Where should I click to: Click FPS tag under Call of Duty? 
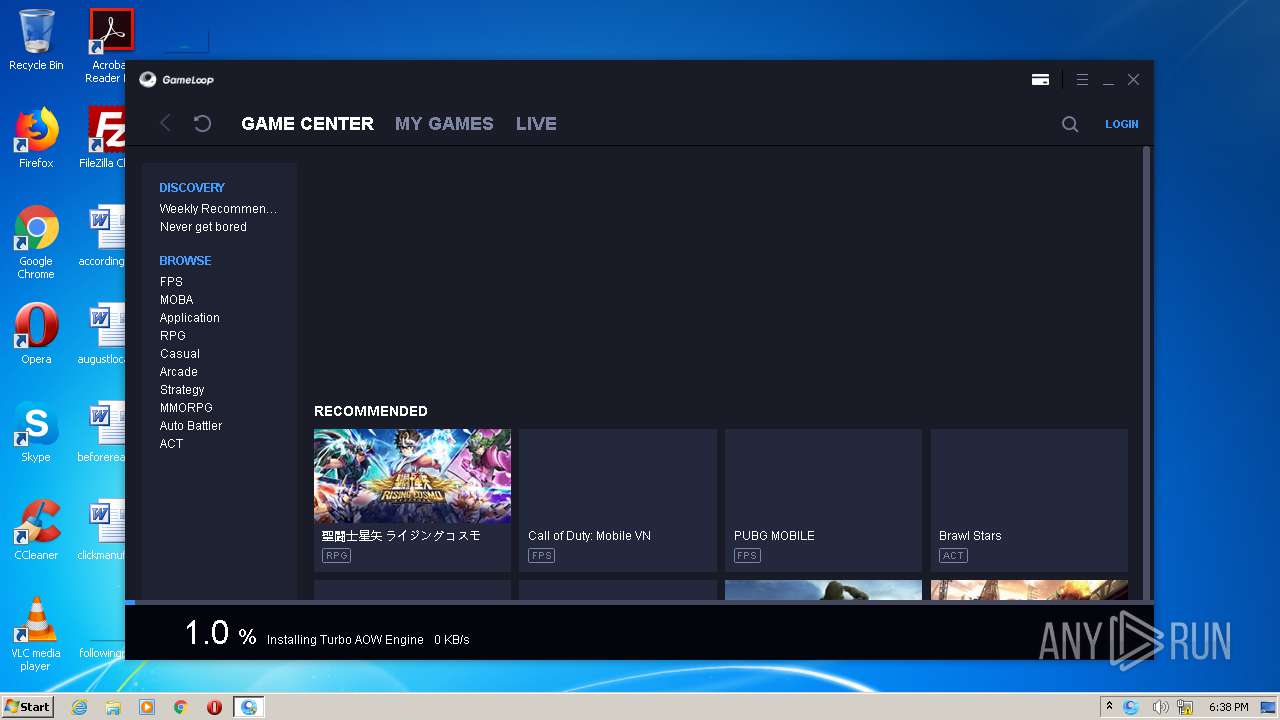coord(541,556)
